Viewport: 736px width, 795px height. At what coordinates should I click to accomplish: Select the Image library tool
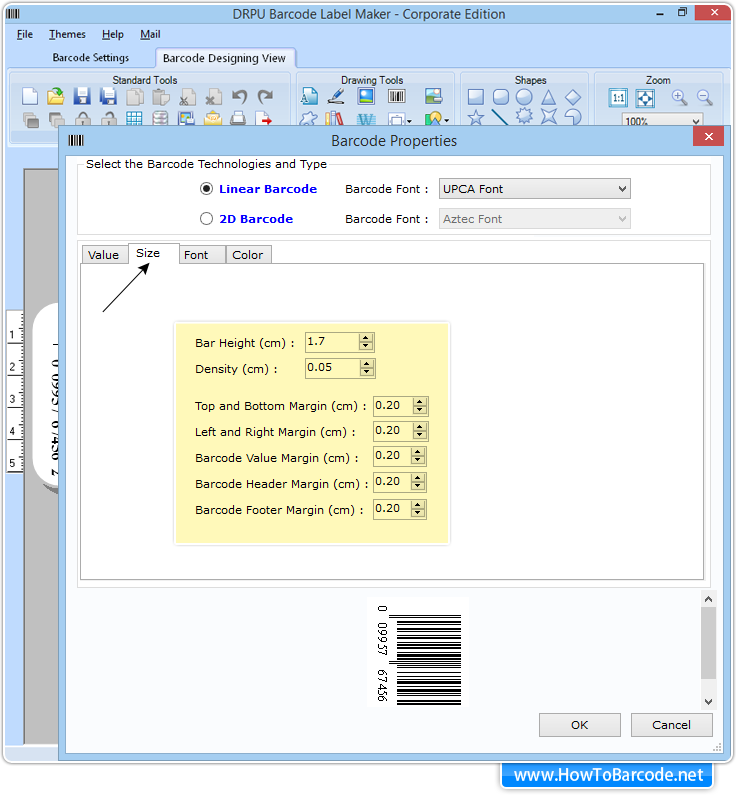(x=433, y=96)
